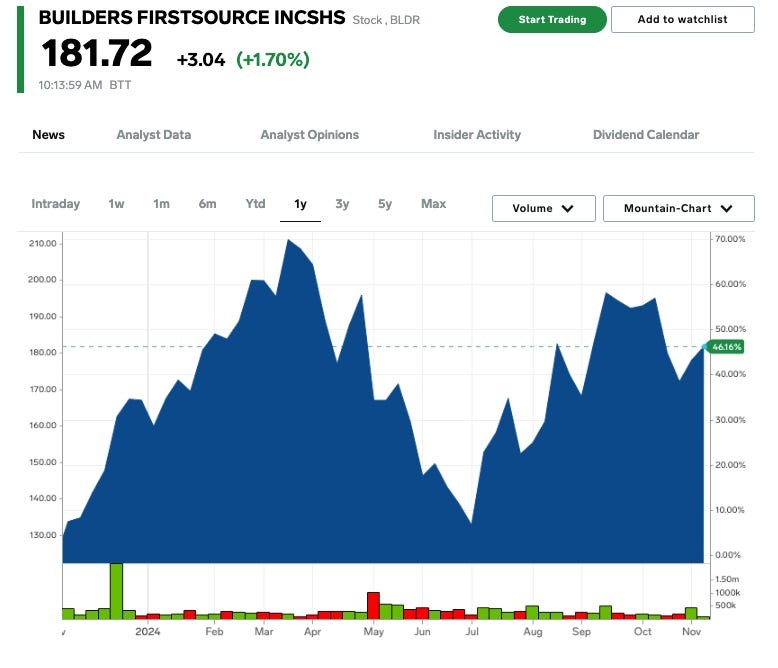Switch chart to 1m range
The height and width of the screenshot is (668, 778).
(x=161, y=204)
